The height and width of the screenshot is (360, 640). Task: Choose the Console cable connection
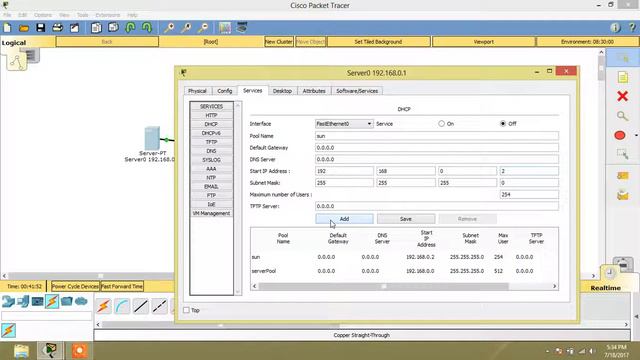click(x=122, y=306)
